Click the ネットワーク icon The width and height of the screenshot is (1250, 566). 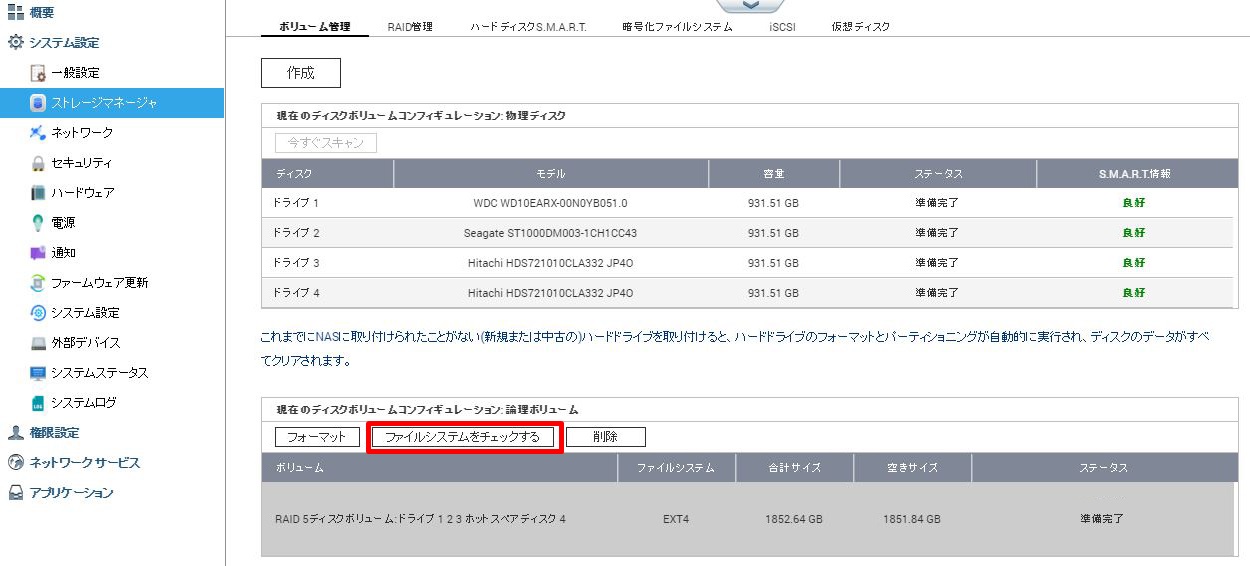(38, 133)
